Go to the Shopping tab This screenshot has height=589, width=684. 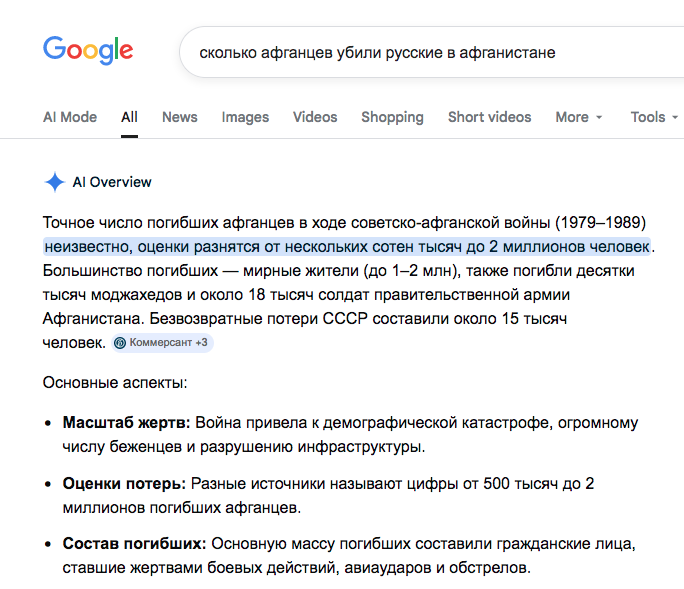click(392, 117)
